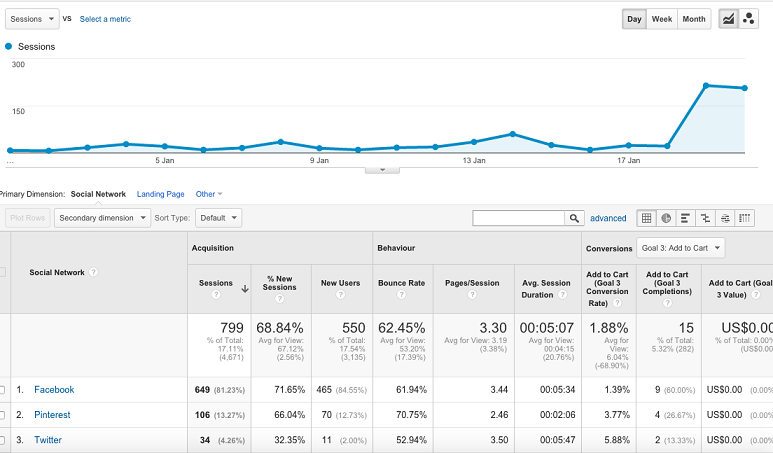Select the line chart type icon
The width and height of the screenshot is (773, 453).
729,19
